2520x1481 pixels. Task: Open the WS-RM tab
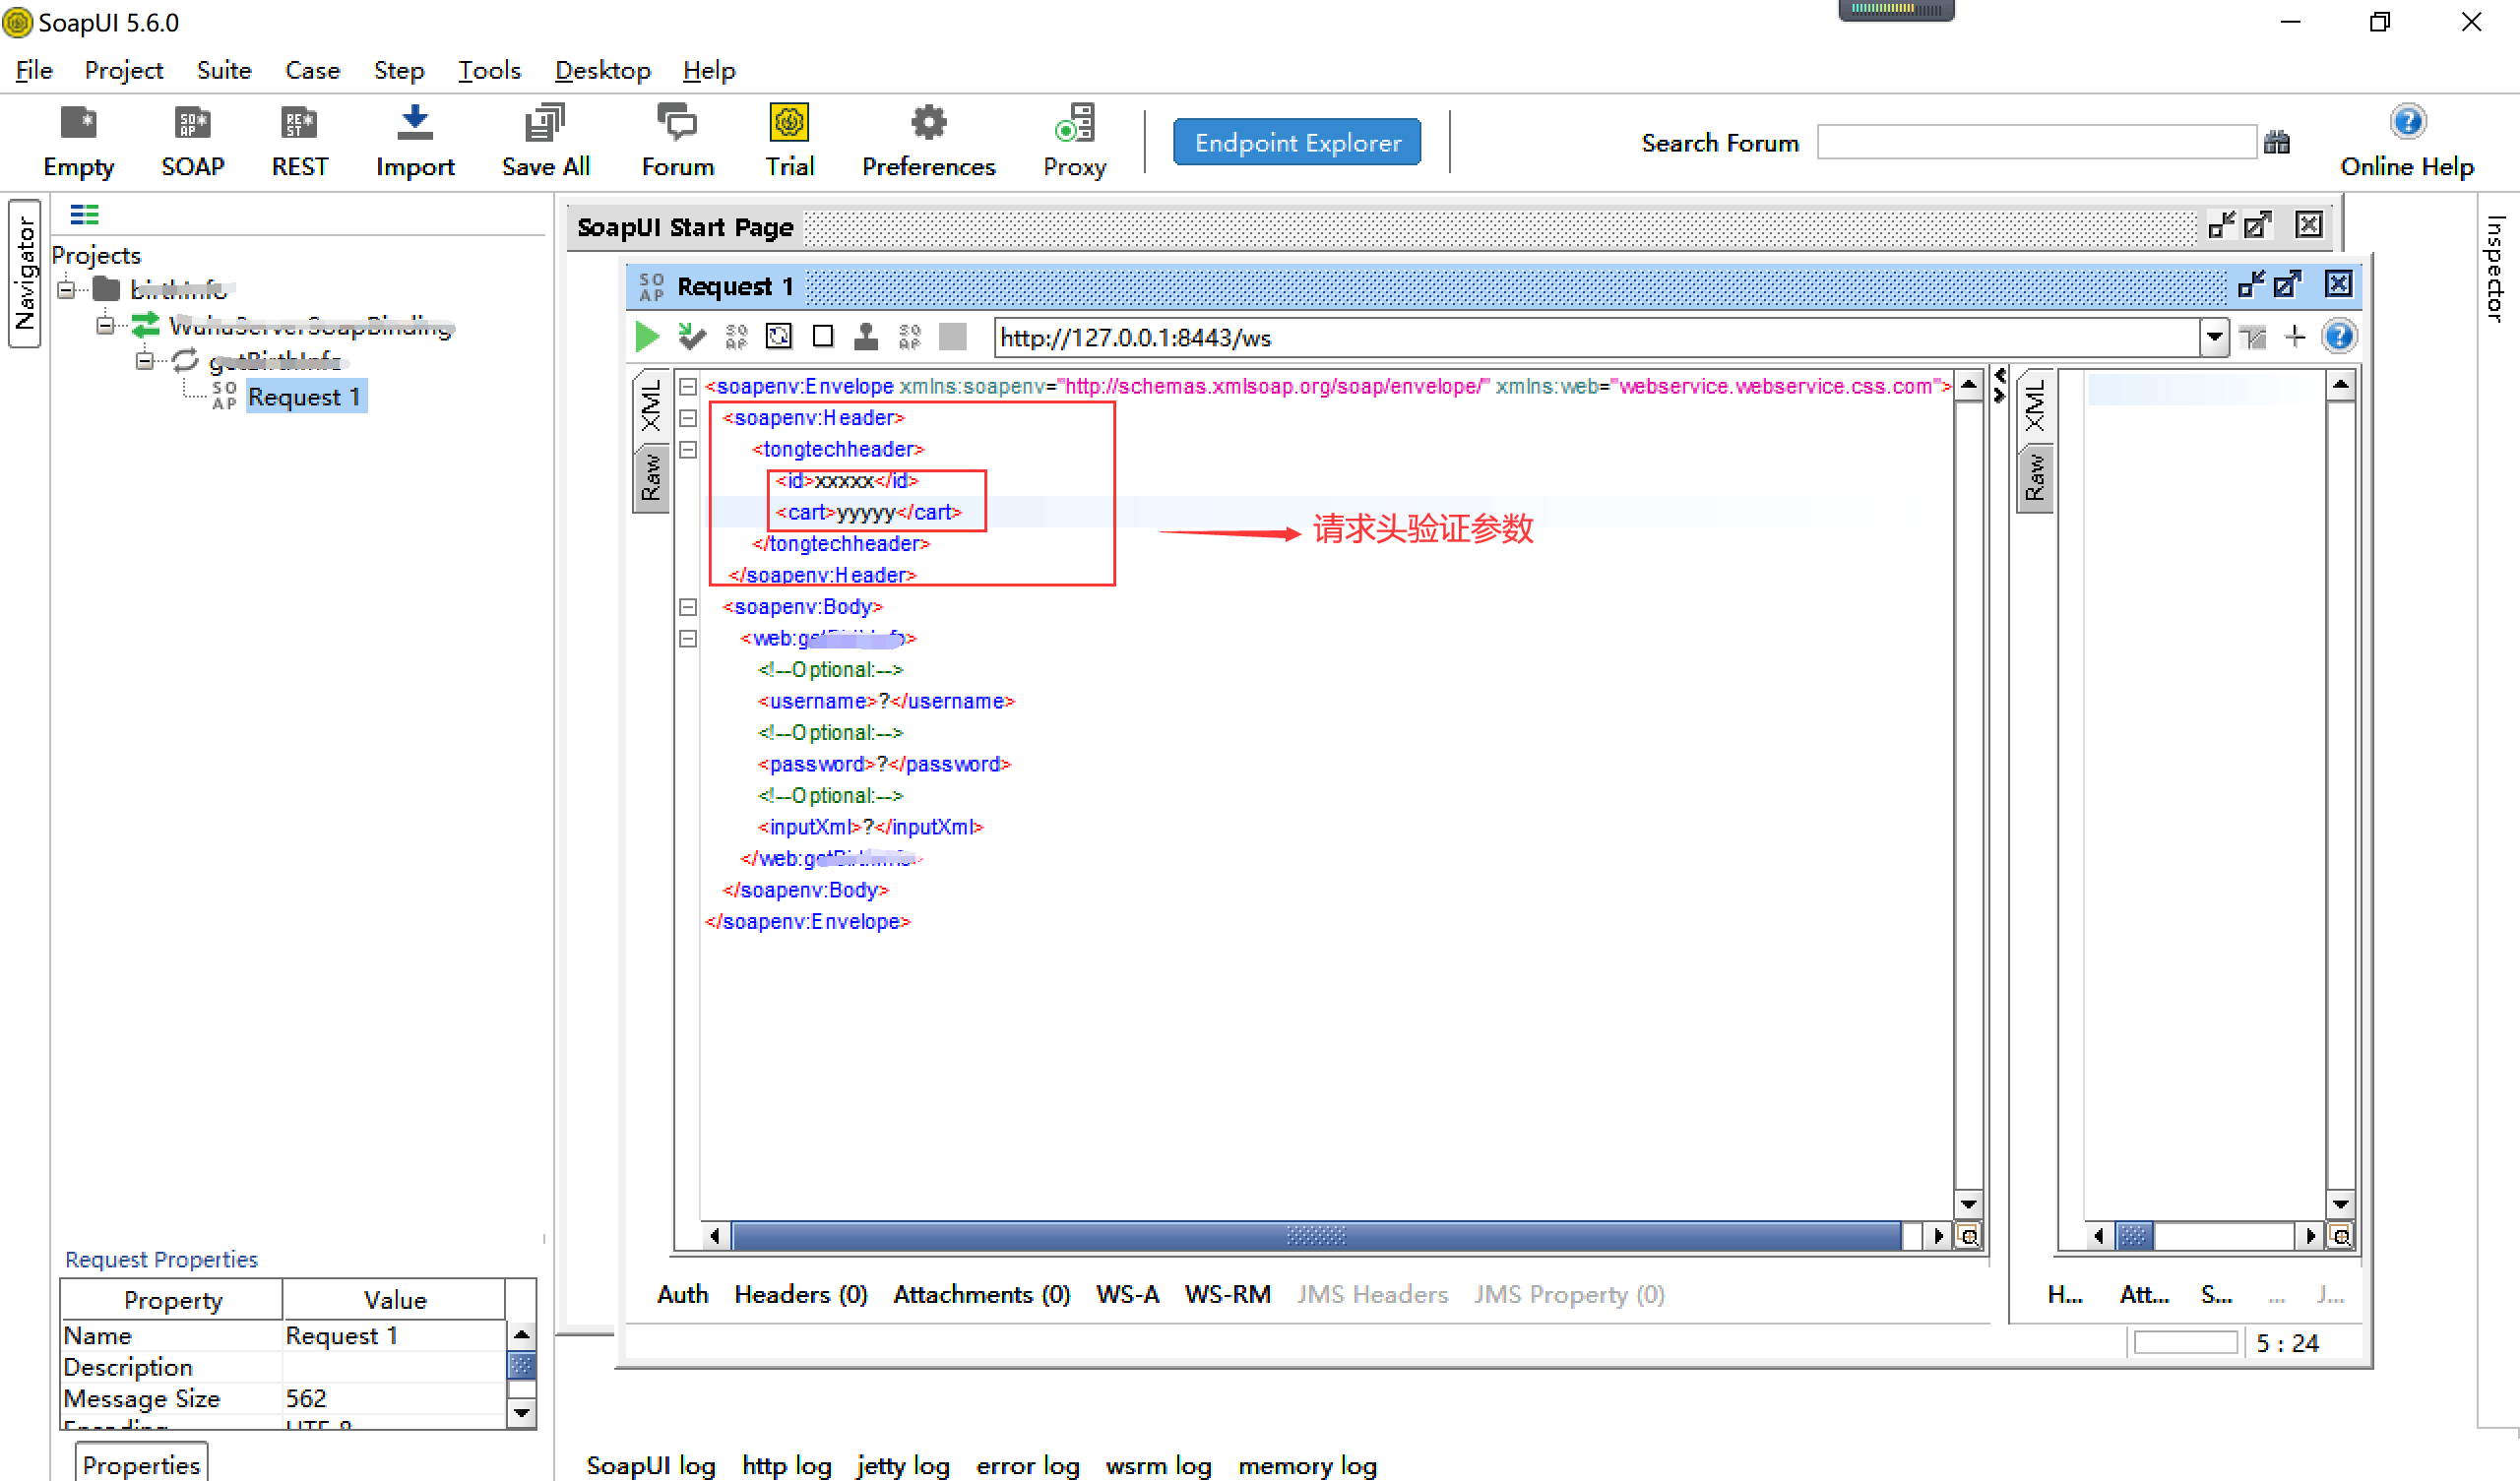tap(1227, 1294)
